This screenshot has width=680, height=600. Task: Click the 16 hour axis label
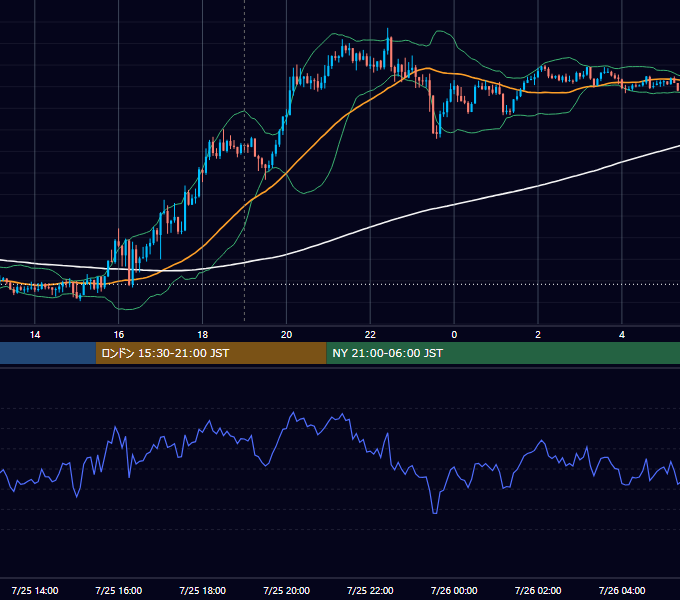118,335
